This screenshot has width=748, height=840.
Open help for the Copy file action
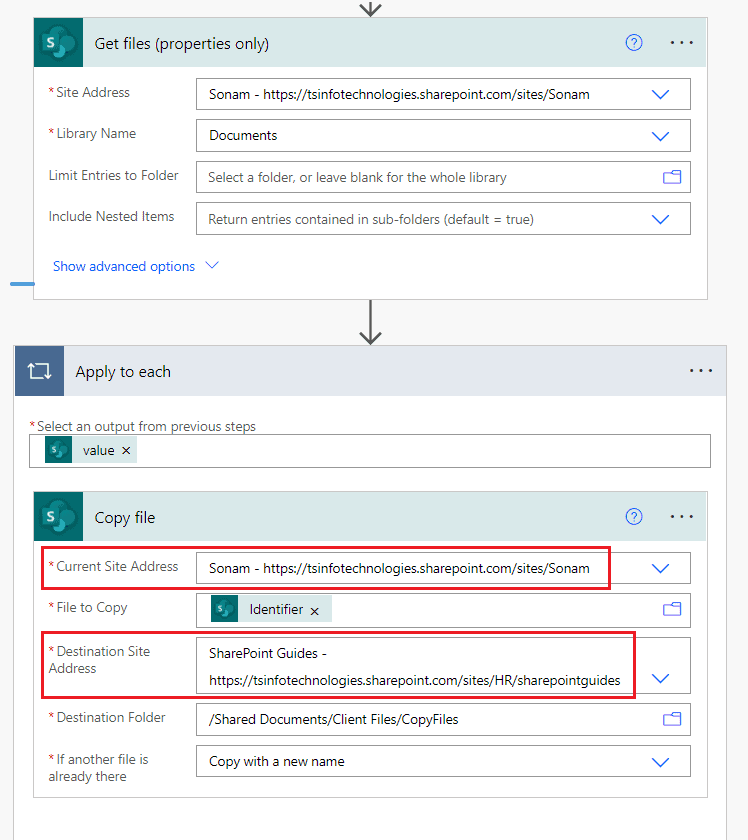634,516
